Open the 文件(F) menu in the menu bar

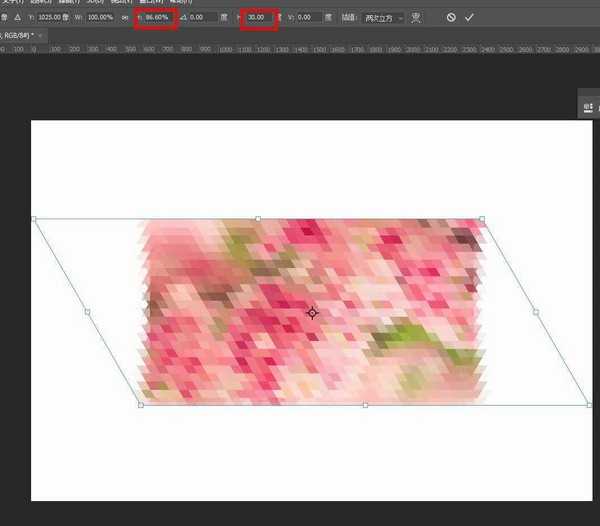[x=12, y=3]
